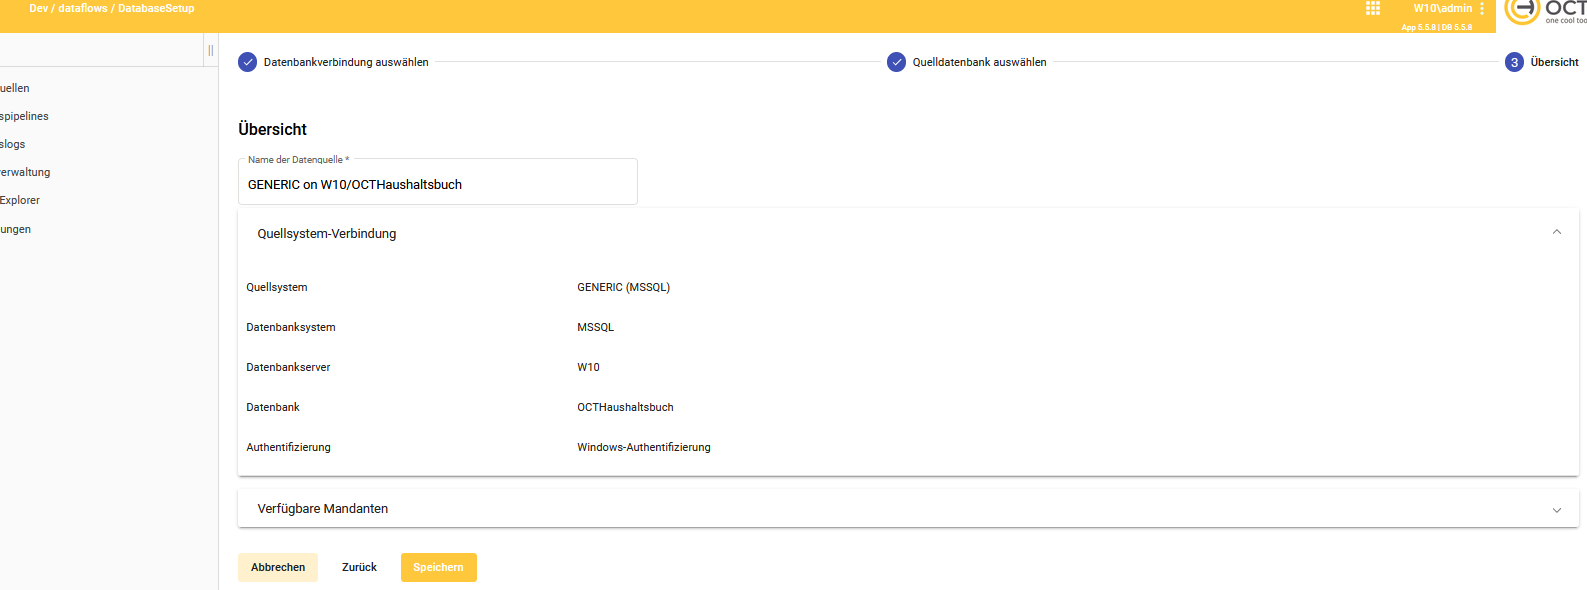This screenshot has width=1587, height=590.
Task: Click the sidebar resize handle
Action: [210, 50]
